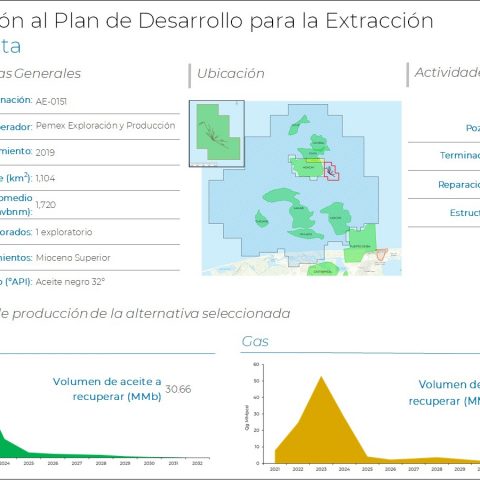Click the Plan de Desarrollo title text
This screenshot has height=480, width=480.
click(148, 21)
